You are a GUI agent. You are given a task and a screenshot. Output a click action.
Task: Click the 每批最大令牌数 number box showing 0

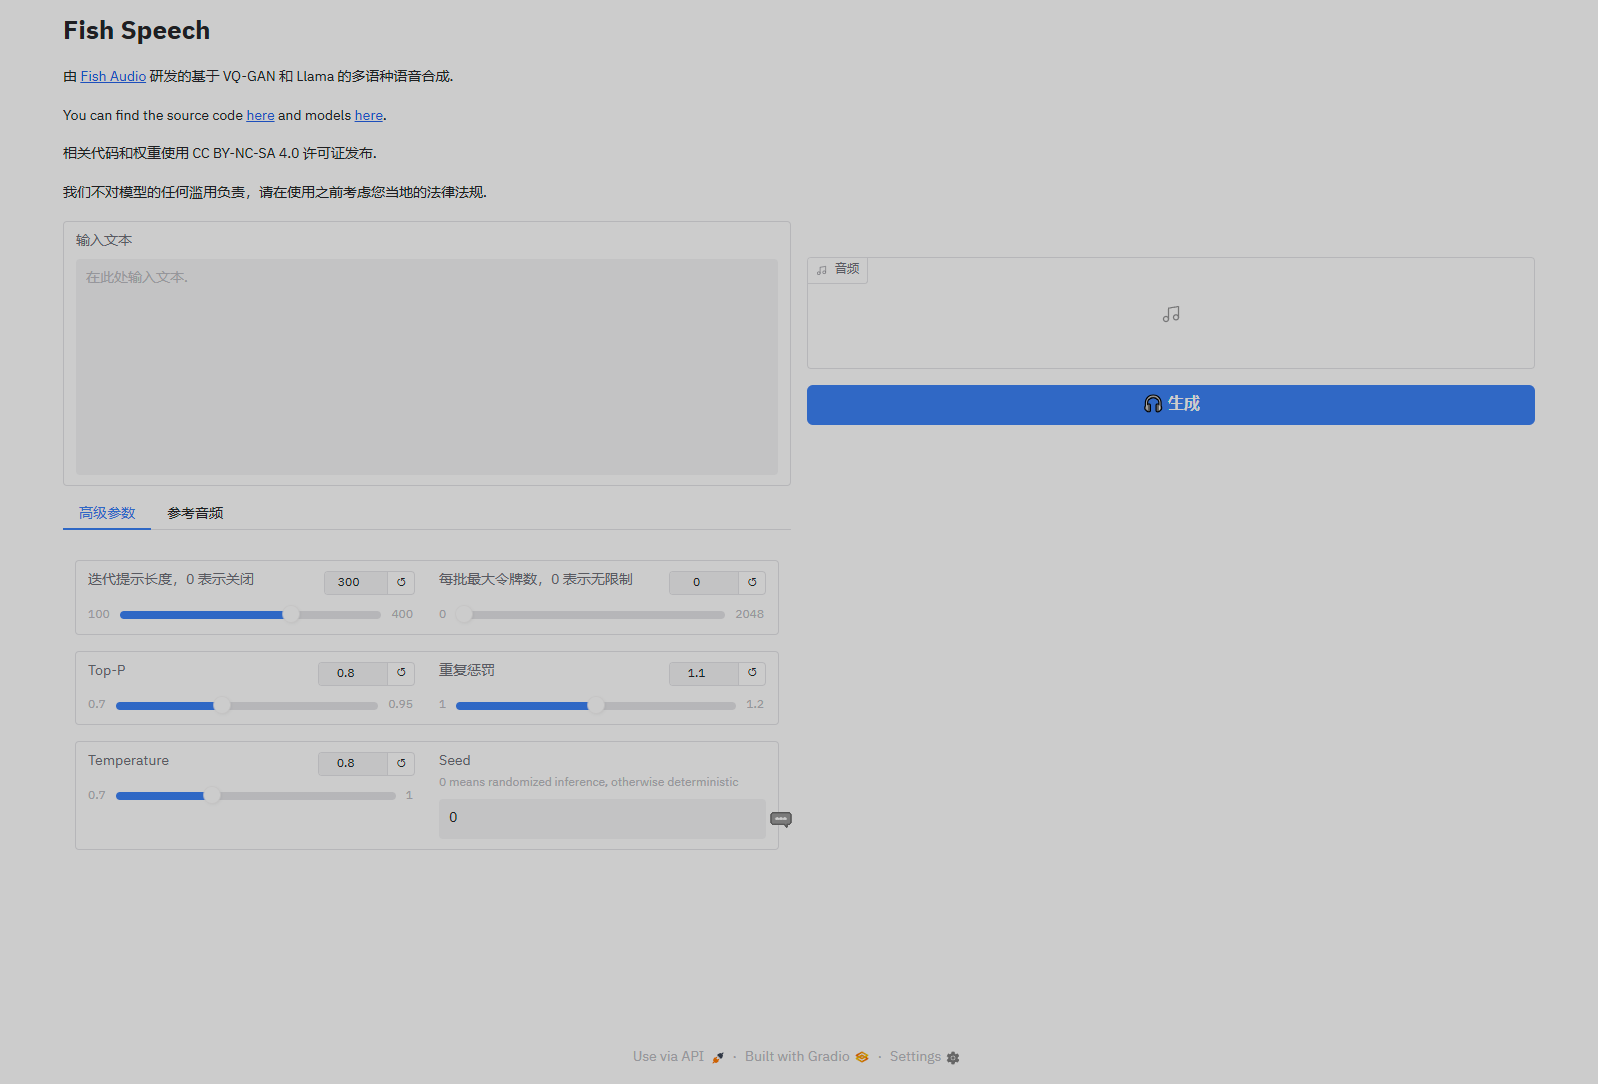click(704, 582)
